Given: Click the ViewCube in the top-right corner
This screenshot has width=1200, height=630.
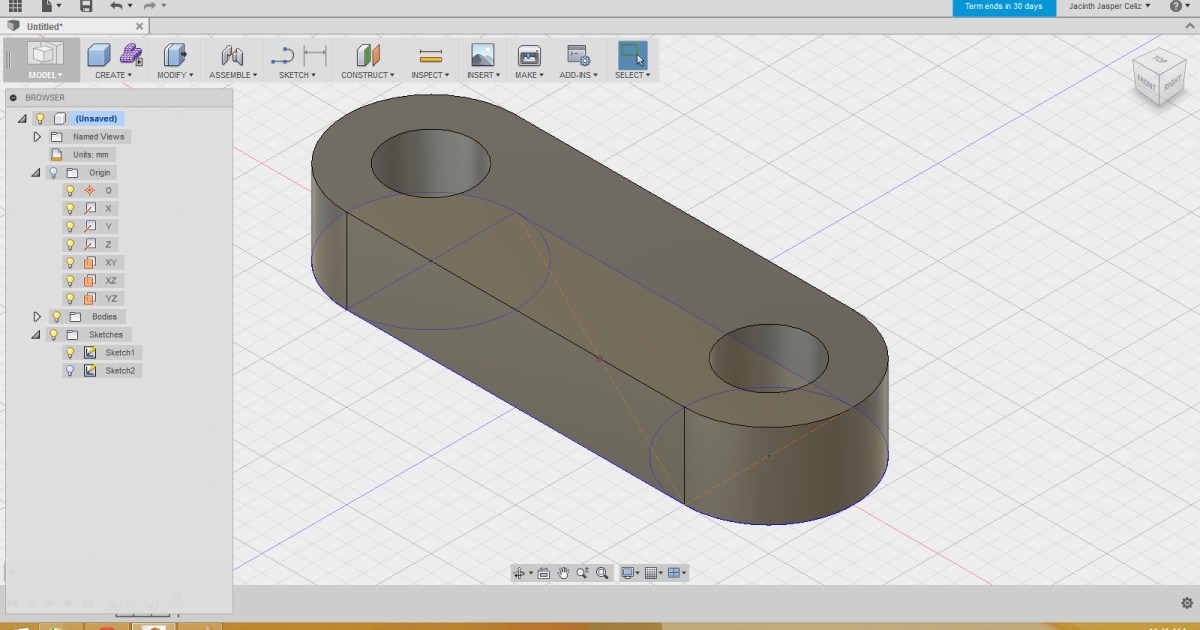Looking at the screenshot, I should tap(1159, 77).
